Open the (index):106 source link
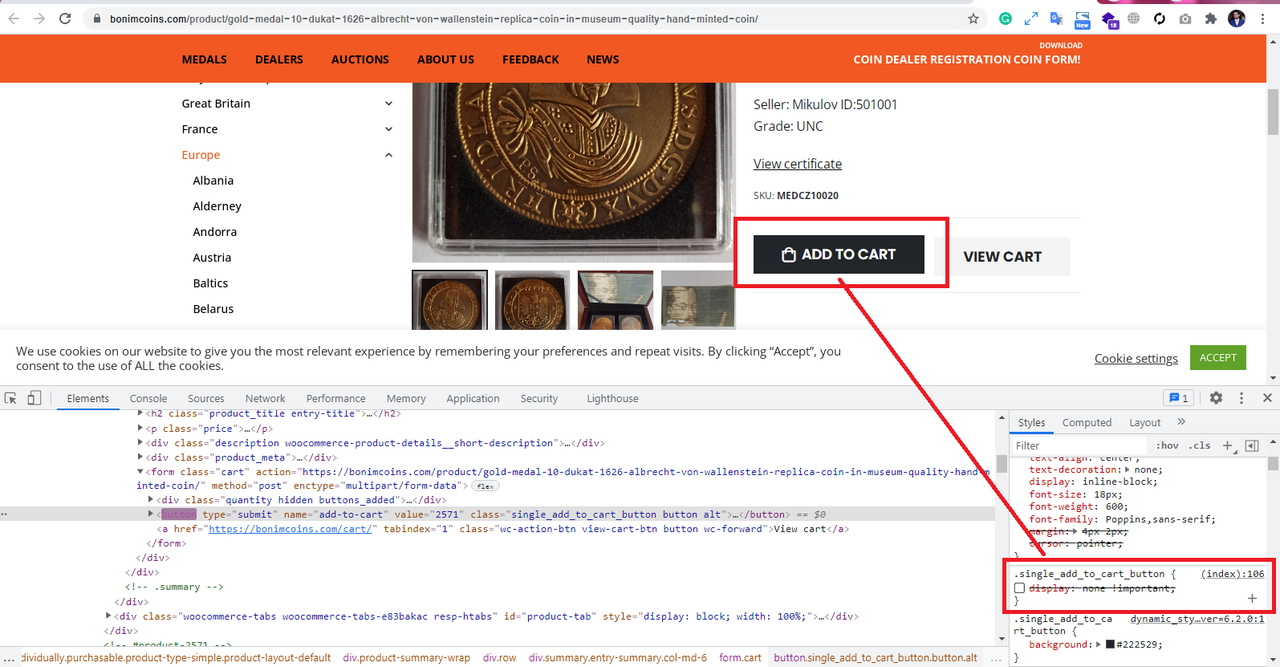This screenshot has height=667, width=1280. click(x=1233, y=574)
